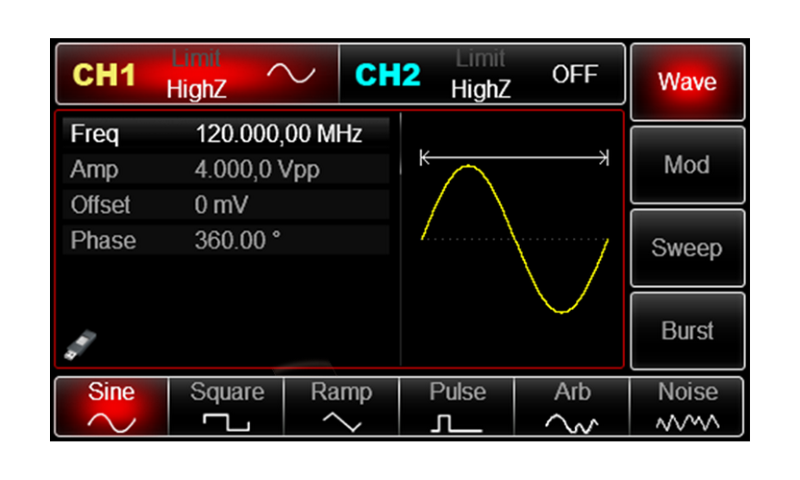Select the Sine waveform softkey
The image size is (800, 480).
[x=111, y=407]
